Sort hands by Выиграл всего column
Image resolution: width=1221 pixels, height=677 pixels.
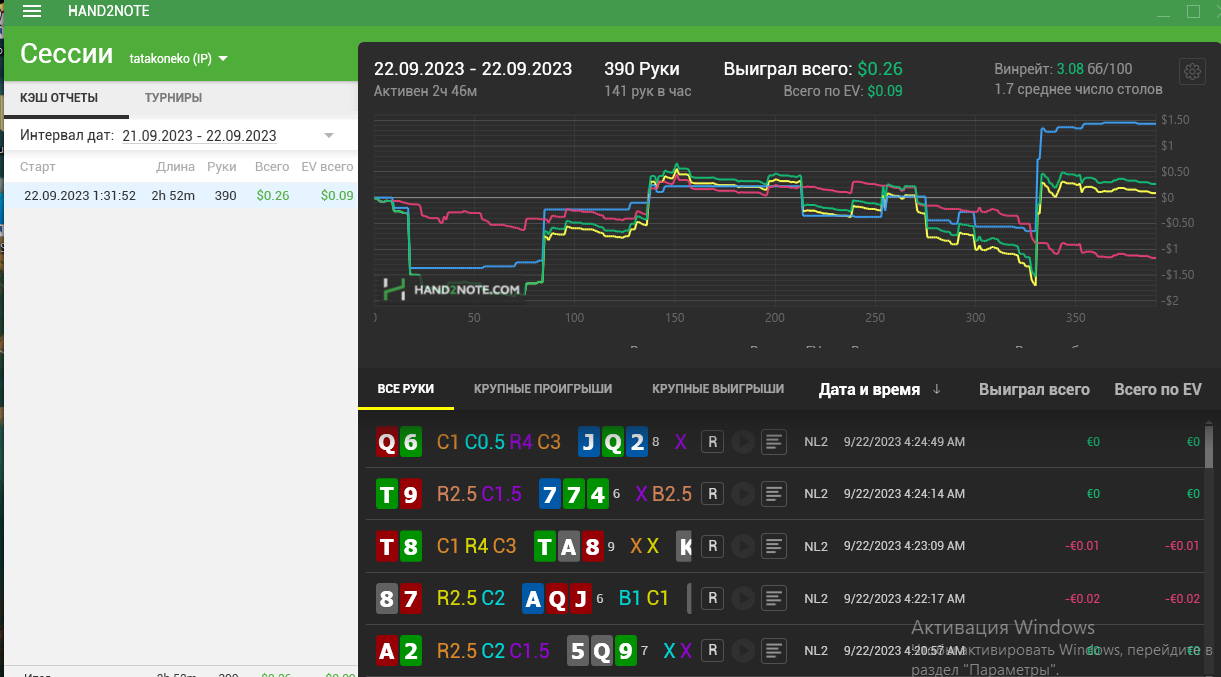point(1034,389)
